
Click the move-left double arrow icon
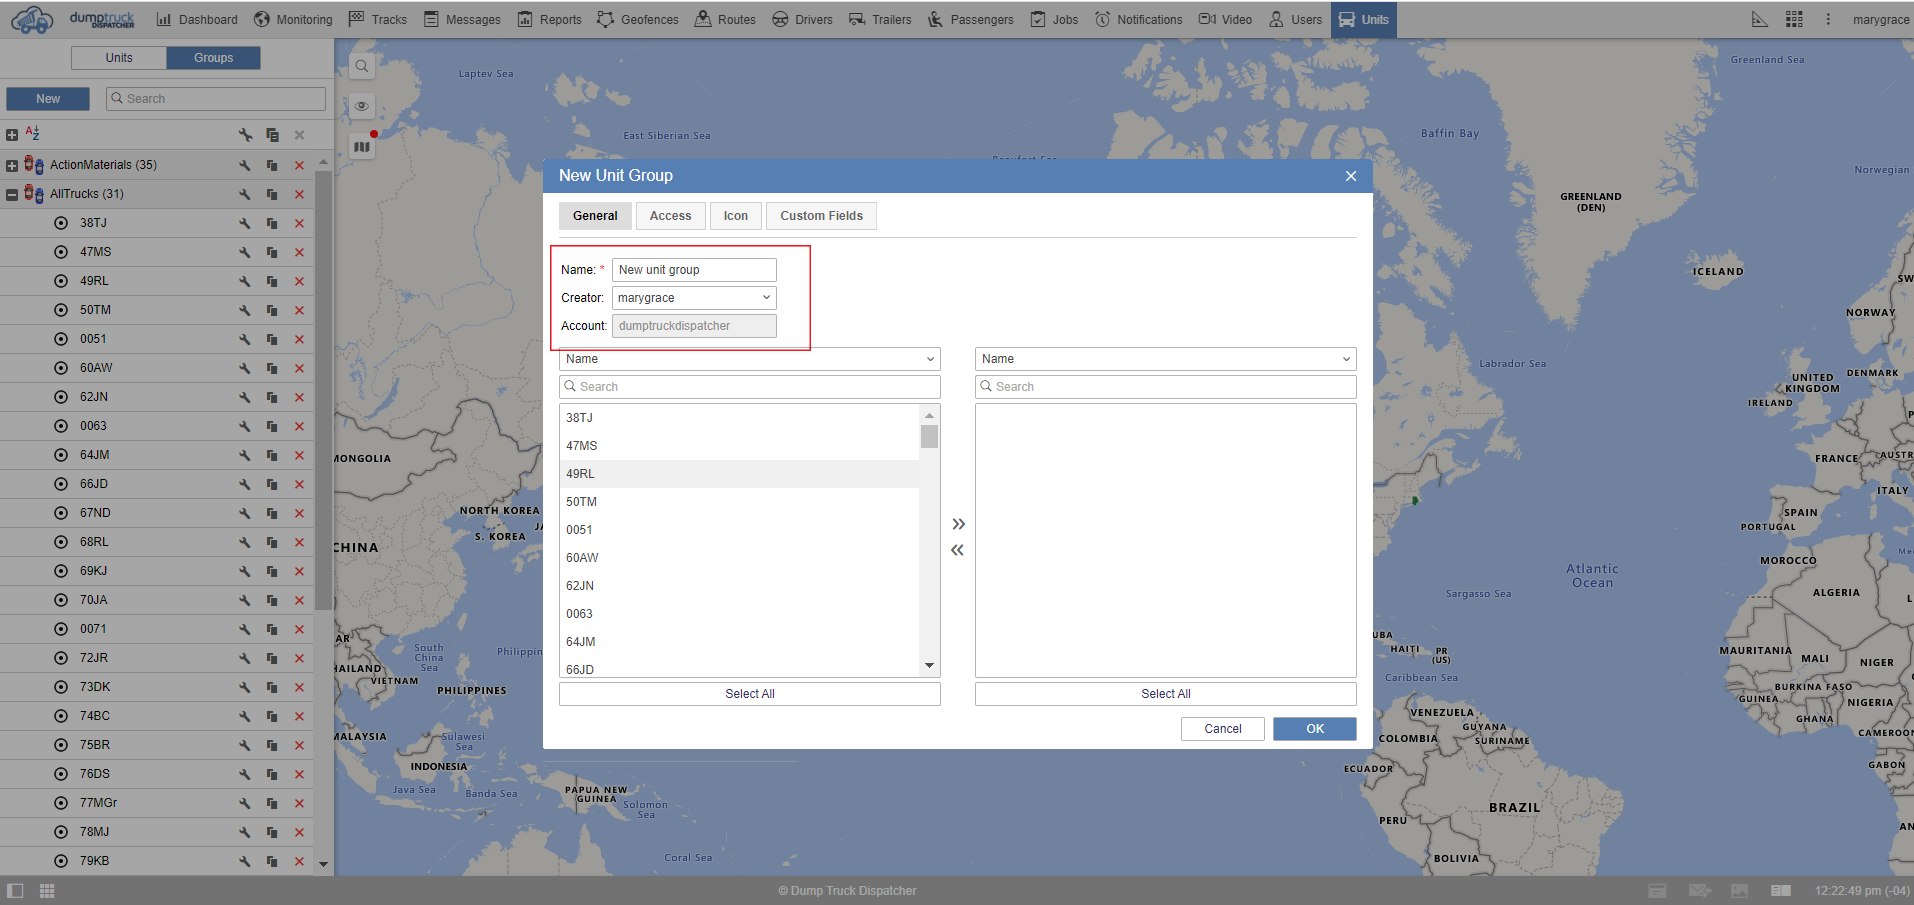click(958, 550)
